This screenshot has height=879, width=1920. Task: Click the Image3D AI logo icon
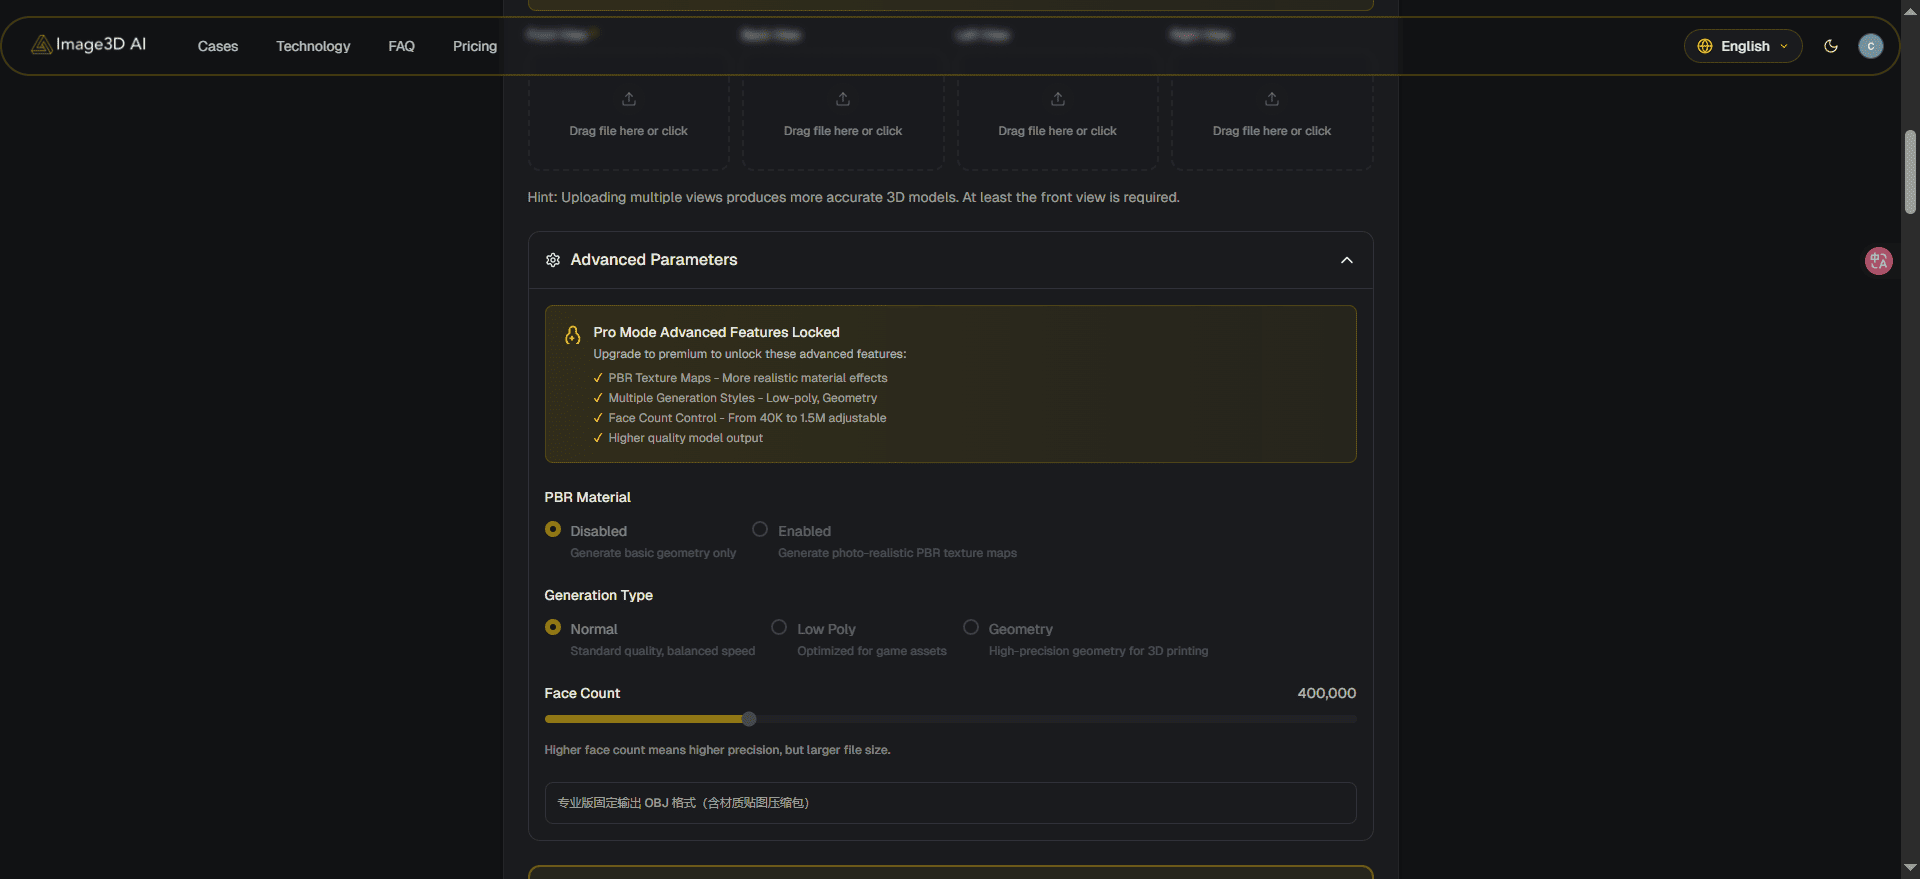[x=40, y=44]
